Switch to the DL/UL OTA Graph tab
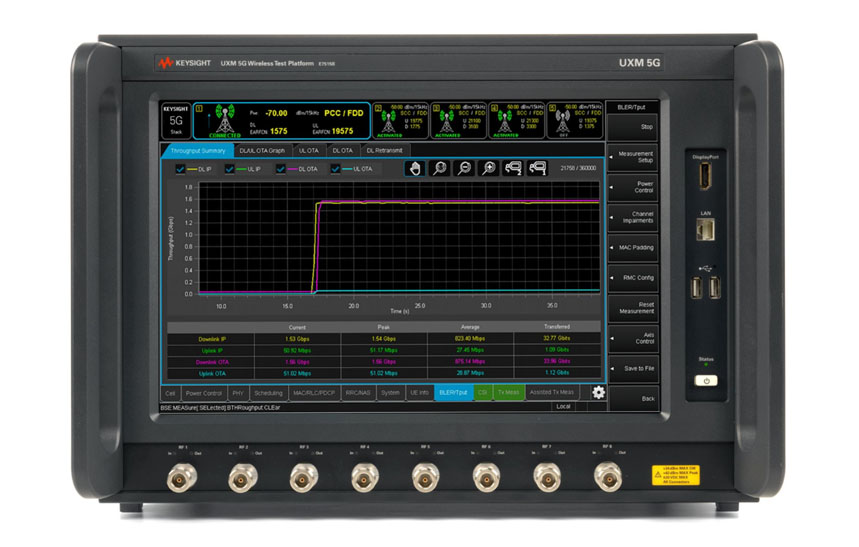The width and height of the screenshot is (859, 547). 262,150
